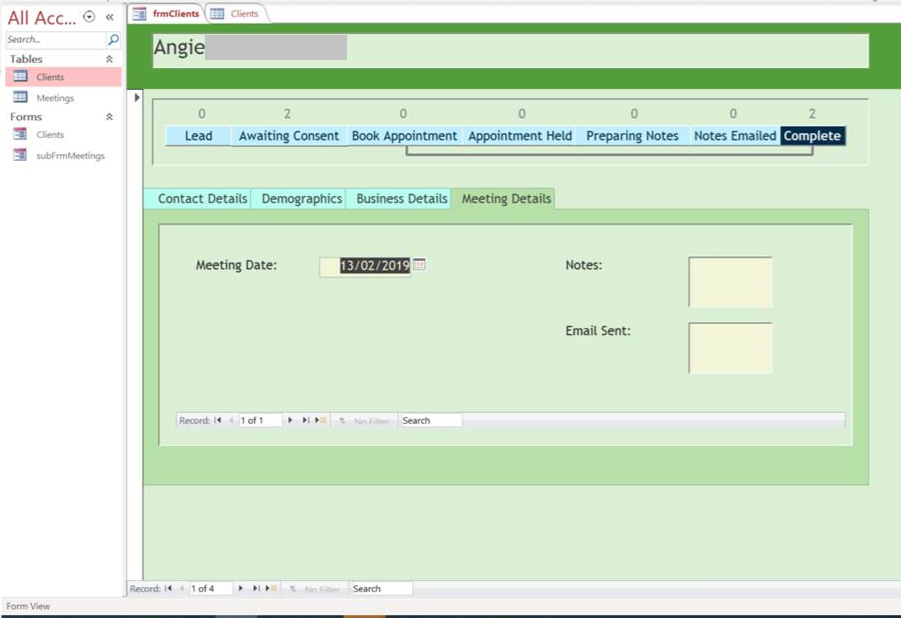Go to previous record in main form navigator
The width and height of the screenshot is (901, 618).
[182, 588]
